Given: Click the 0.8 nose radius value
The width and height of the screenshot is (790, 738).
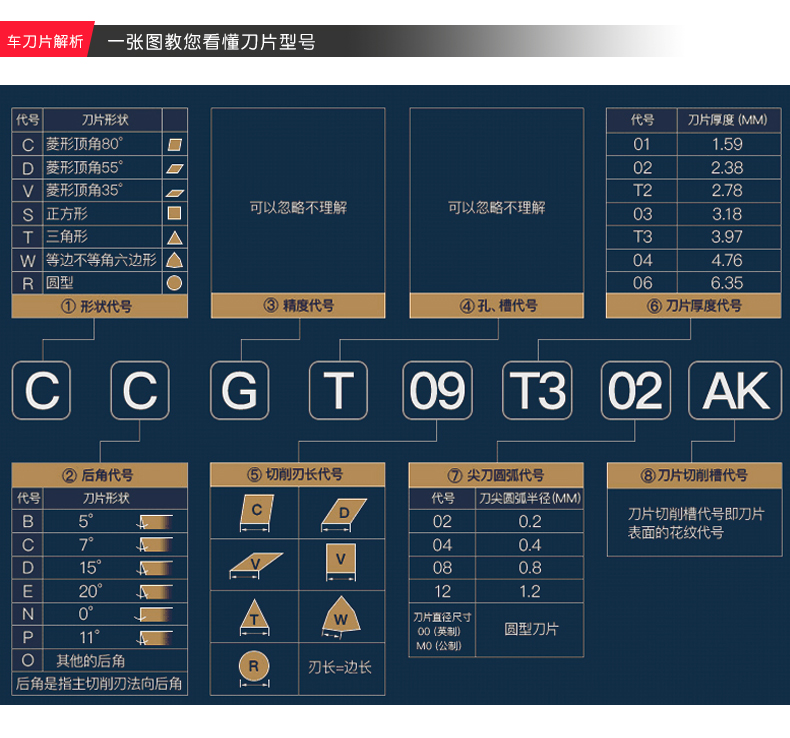Looking at the screenshot, I should [x=530, y=568].
